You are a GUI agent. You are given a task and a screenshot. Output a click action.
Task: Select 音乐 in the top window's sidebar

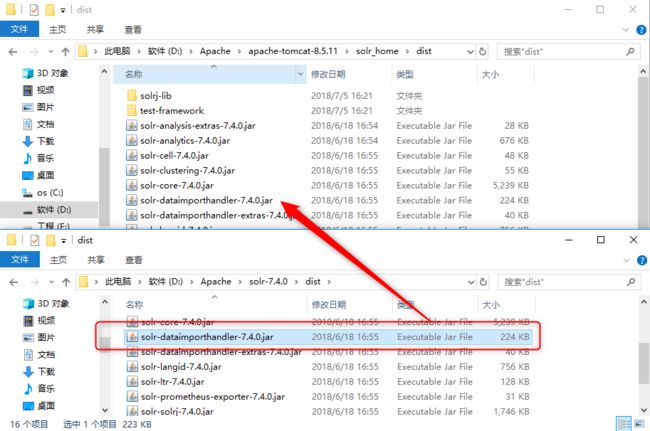coord(39,158)
